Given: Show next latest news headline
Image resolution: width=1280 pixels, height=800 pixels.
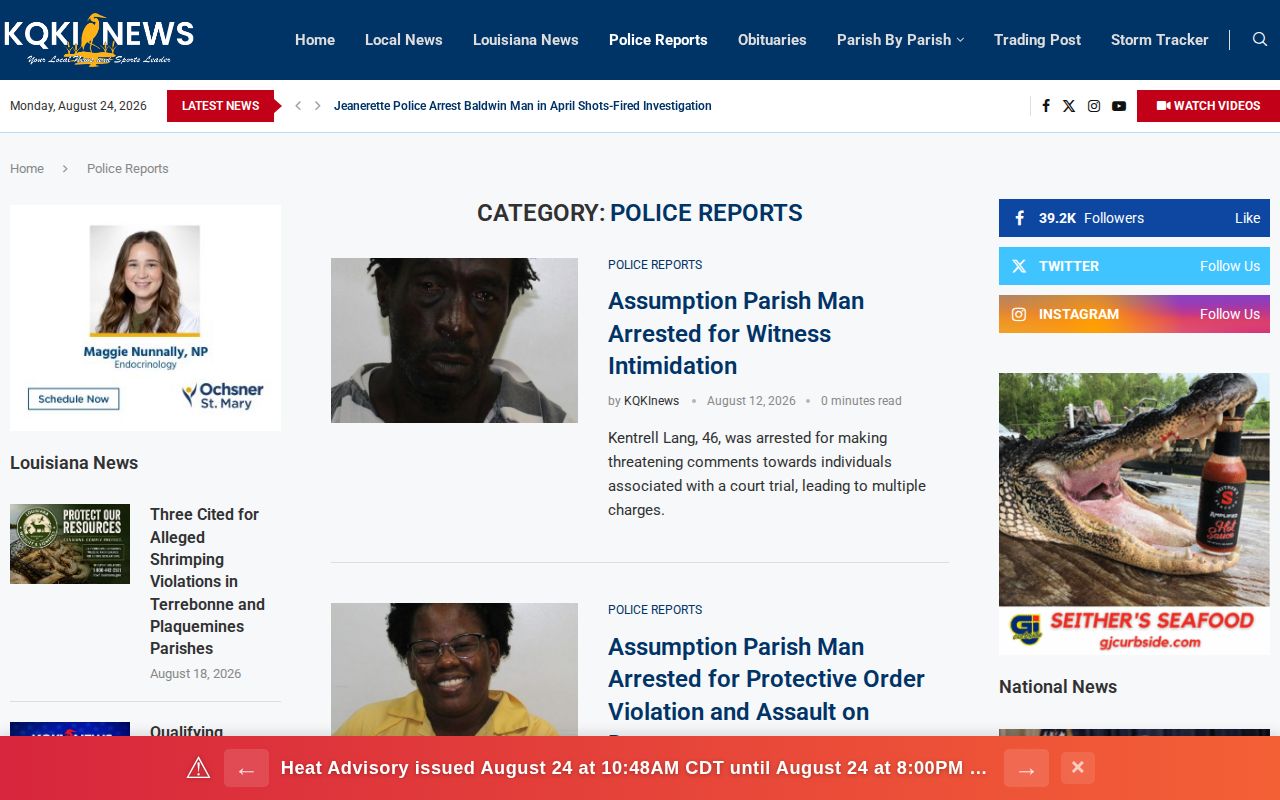Looking at the screenshot, I should tap(318, 106).
